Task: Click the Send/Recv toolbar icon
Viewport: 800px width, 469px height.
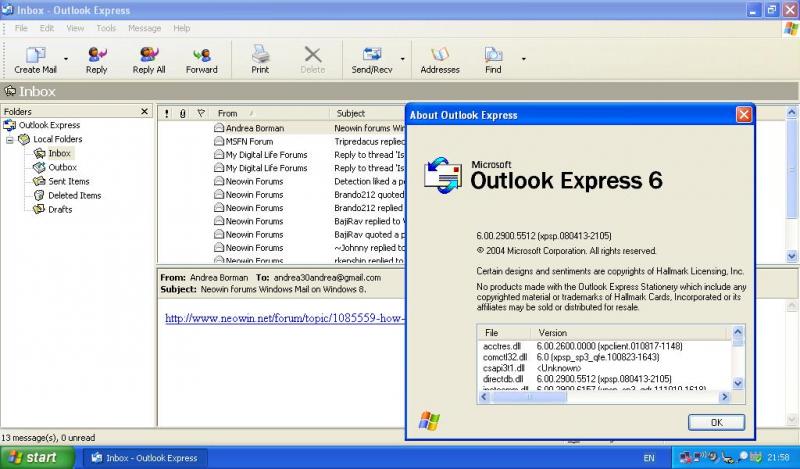Action: click(372, 60)
